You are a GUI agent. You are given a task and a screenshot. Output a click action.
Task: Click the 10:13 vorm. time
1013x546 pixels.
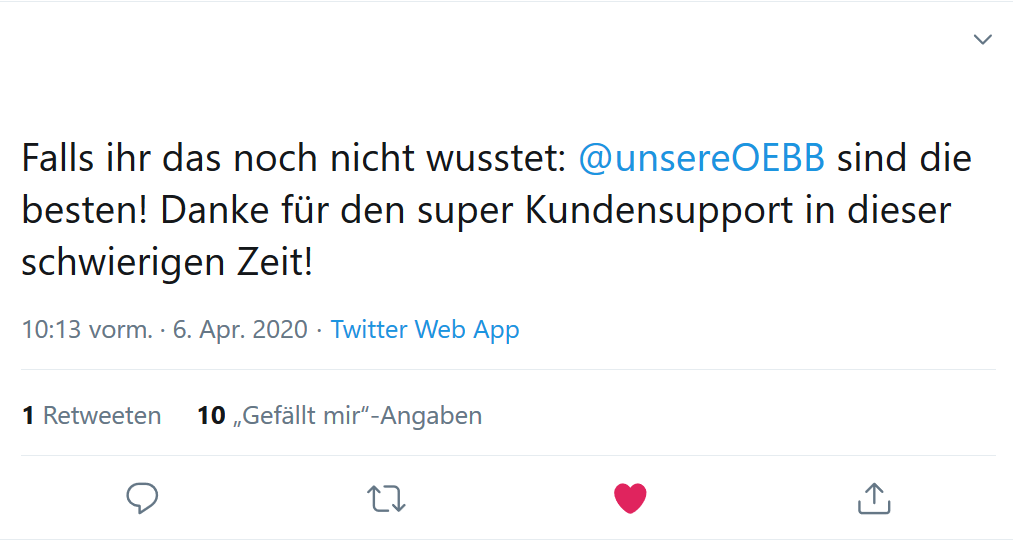coord(87,329)
